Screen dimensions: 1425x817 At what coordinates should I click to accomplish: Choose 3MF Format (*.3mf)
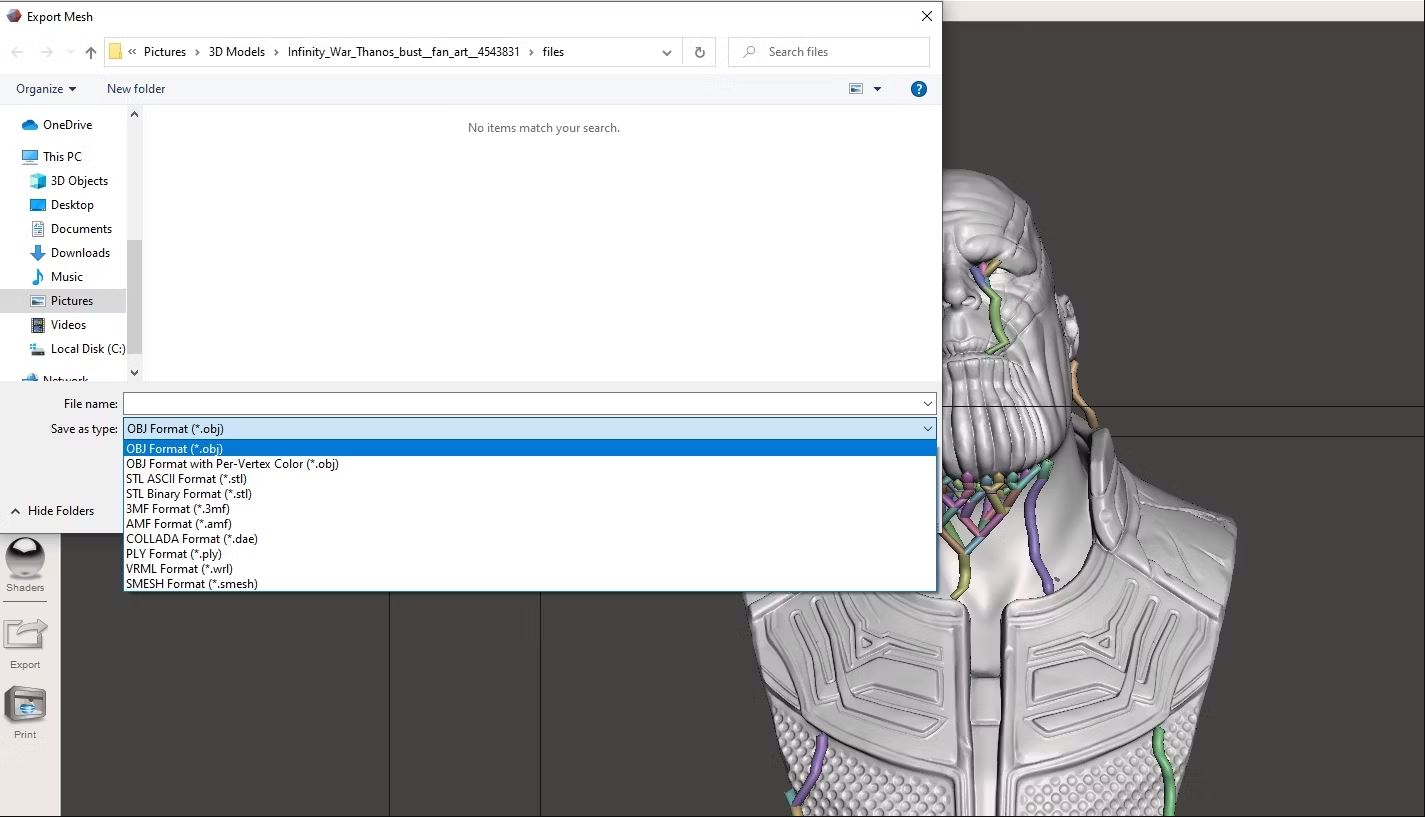tap(530, 509)
